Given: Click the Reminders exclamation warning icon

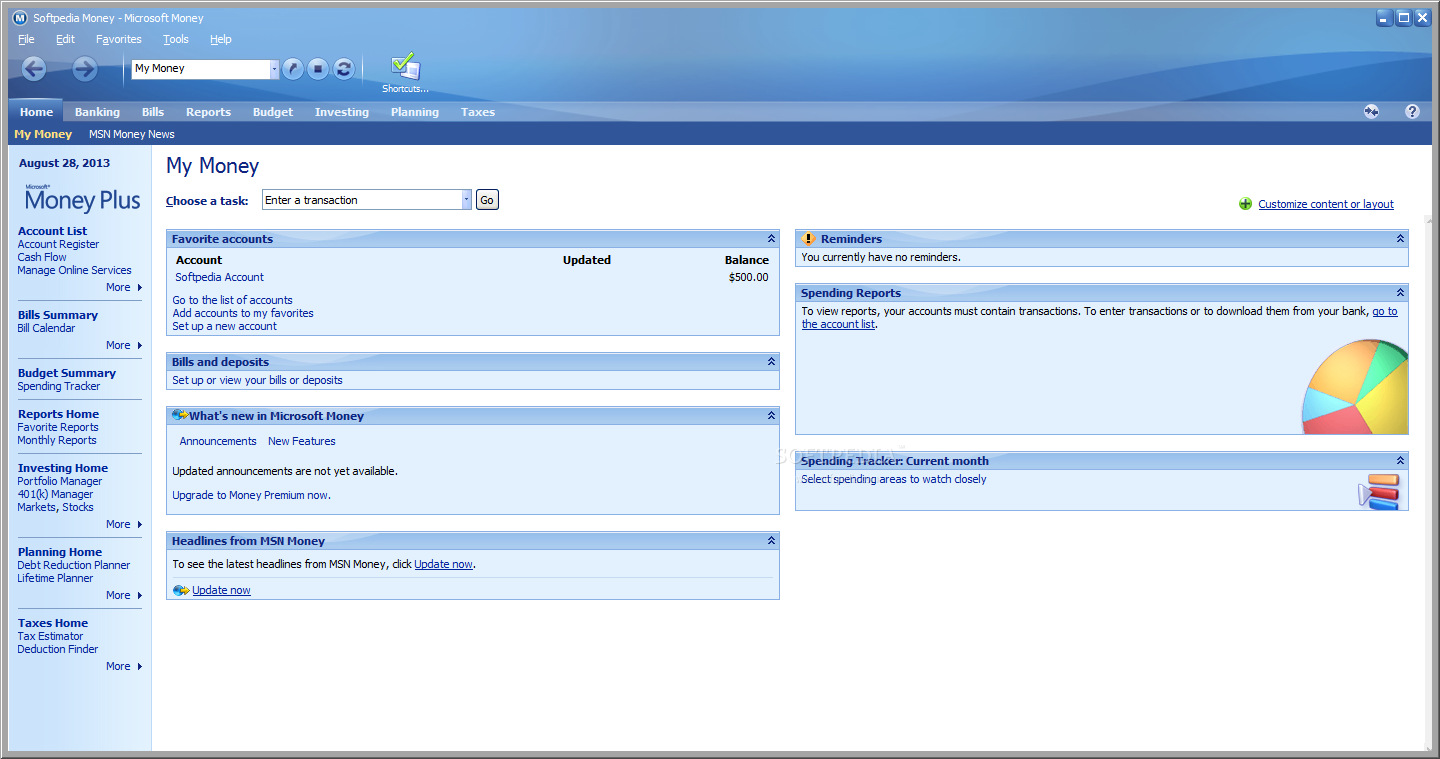Looking at the screenshot, I should (x=809, y=239).
